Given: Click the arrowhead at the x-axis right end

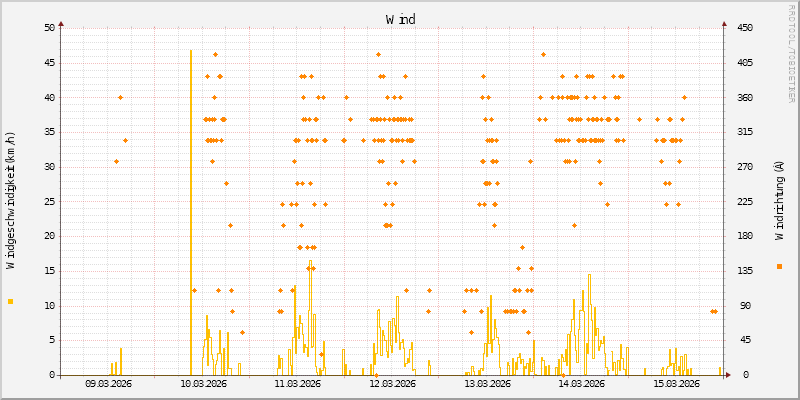Looking at the screenshot, I should 728,375.
